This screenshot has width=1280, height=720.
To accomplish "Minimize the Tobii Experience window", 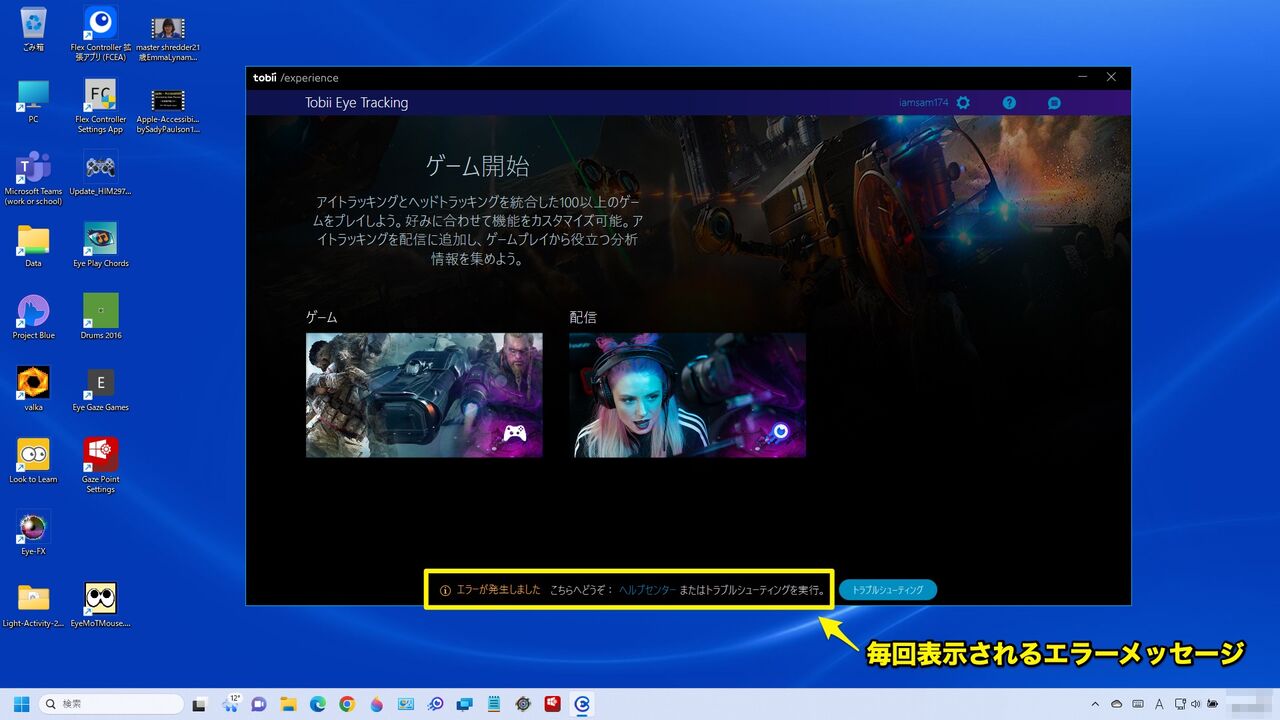I will tap(1083, 77).
